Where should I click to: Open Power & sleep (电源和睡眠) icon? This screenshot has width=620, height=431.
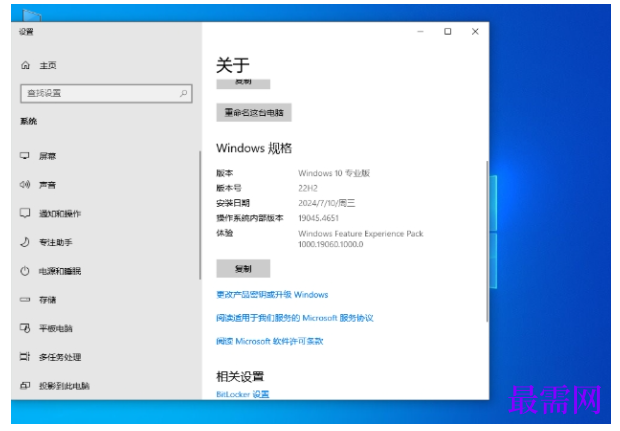click(25, 271)
